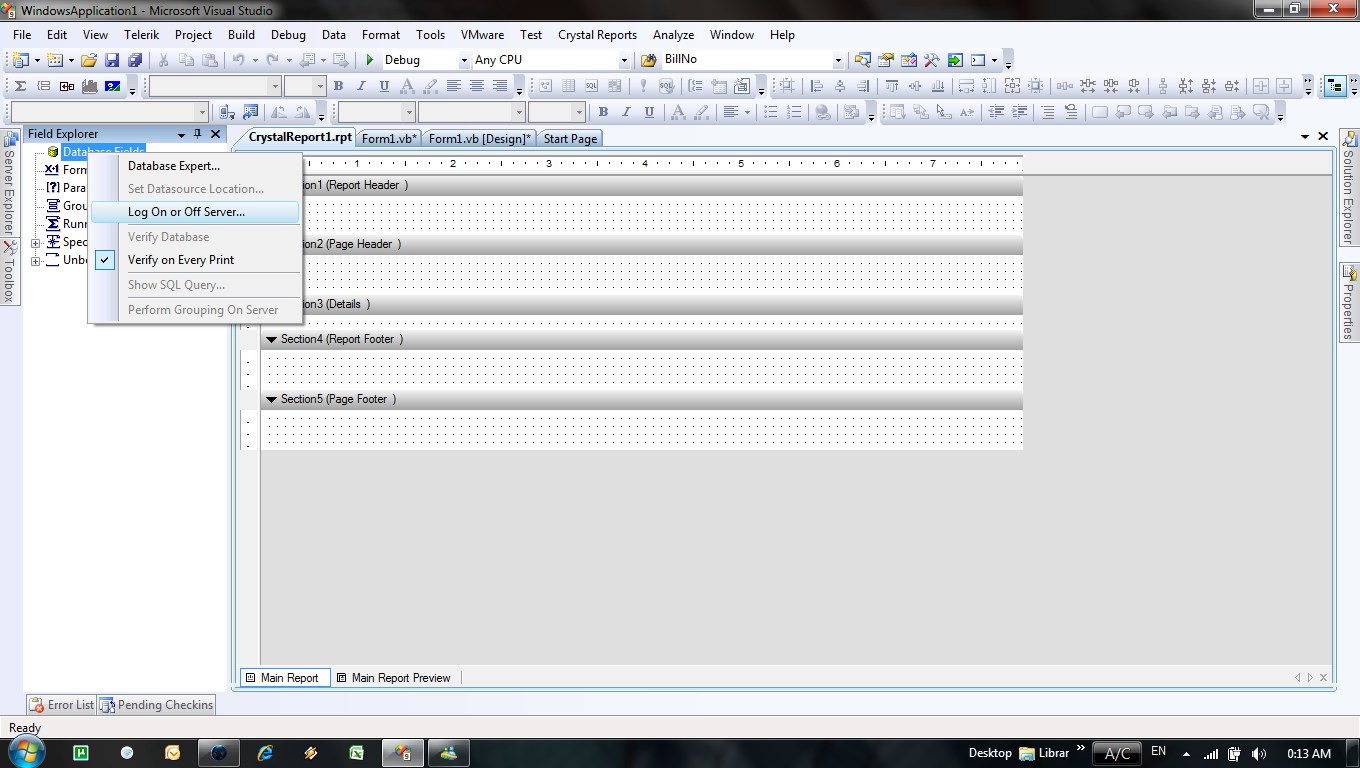Close the Field Explorer panel
This screenshot has height=768, width=1360.
(x=215, y=134)
